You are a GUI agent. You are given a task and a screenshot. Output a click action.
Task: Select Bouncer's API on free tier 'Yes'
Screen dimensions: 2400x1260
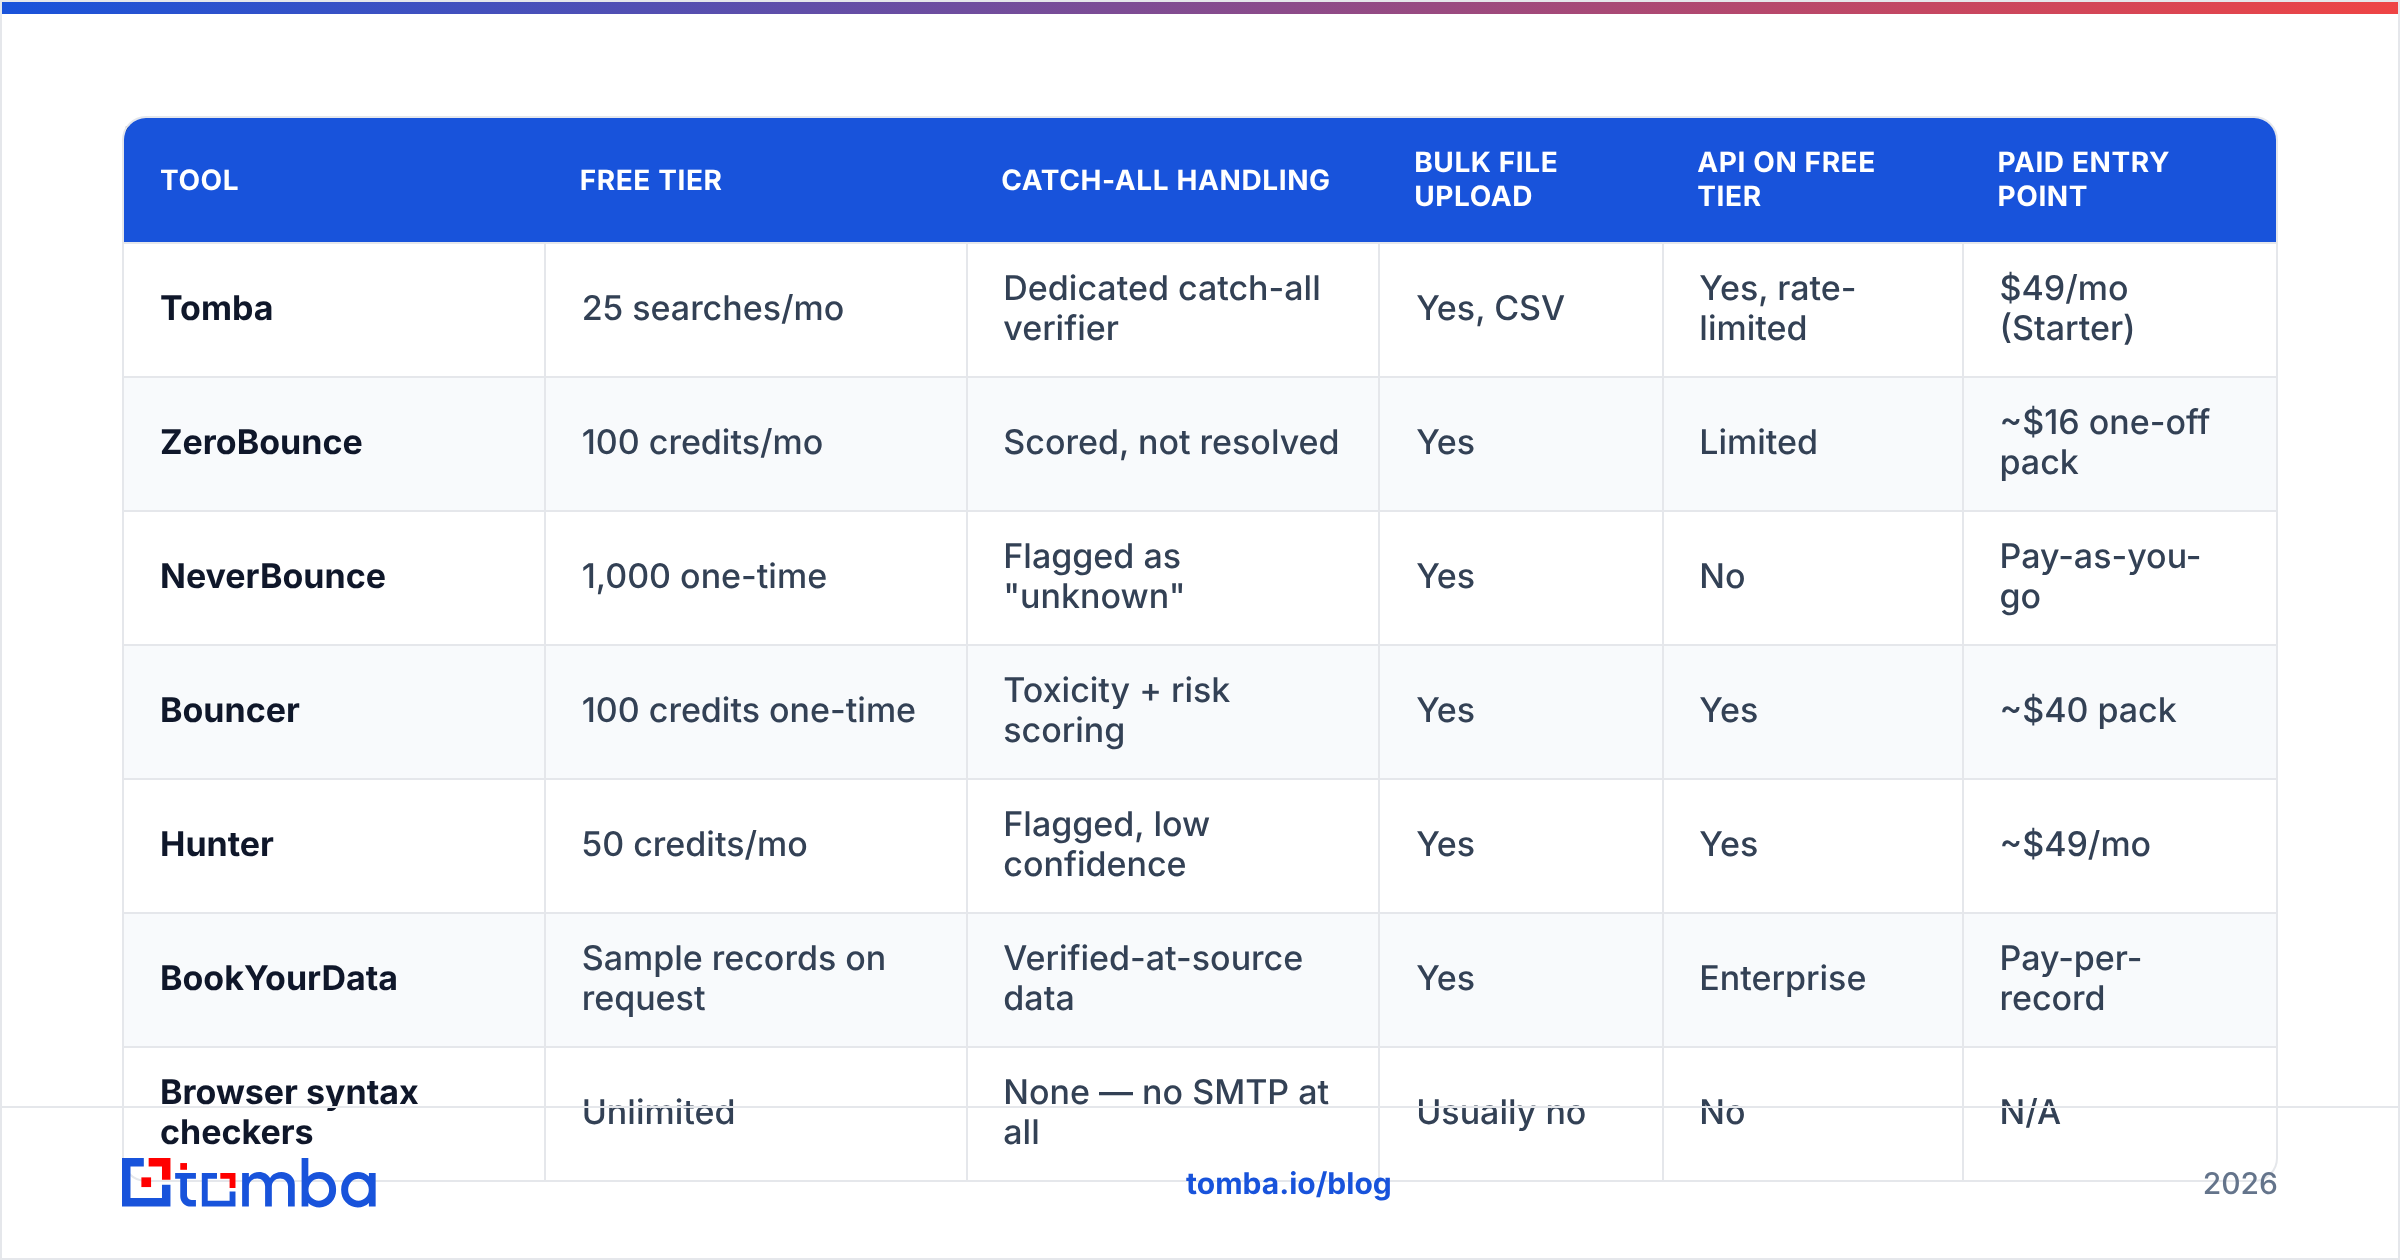coord(1729,710)
